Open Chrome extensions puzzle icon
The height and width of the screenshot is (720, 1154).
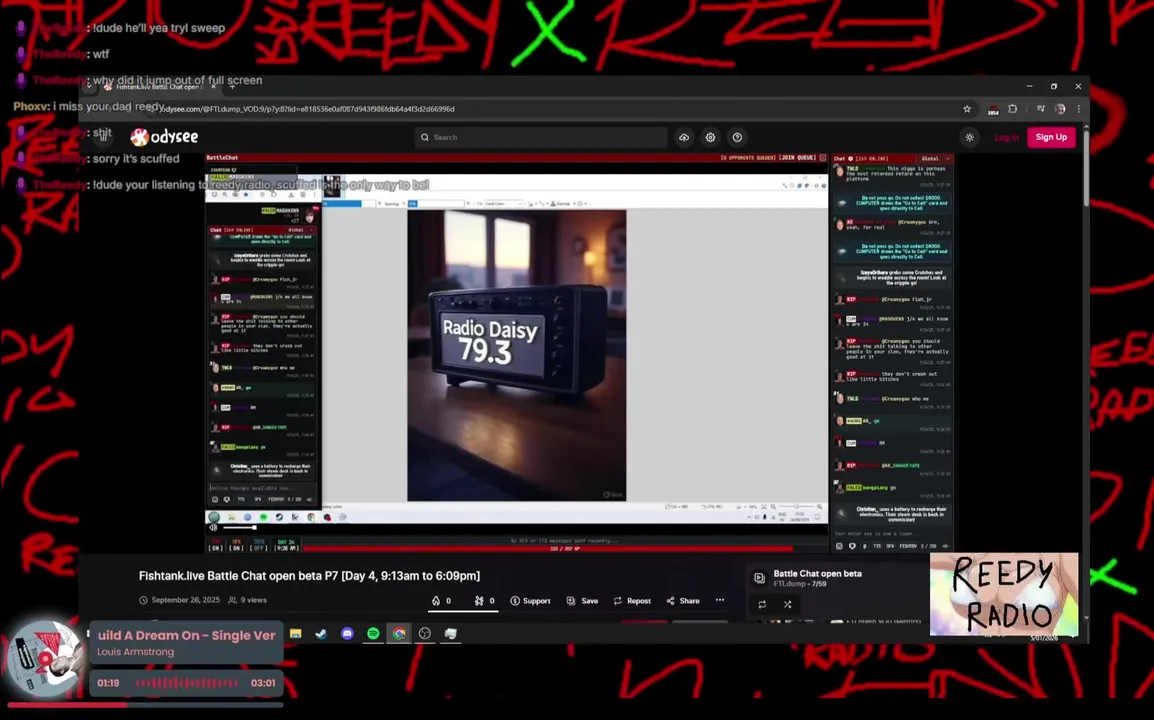point(1013,109)
